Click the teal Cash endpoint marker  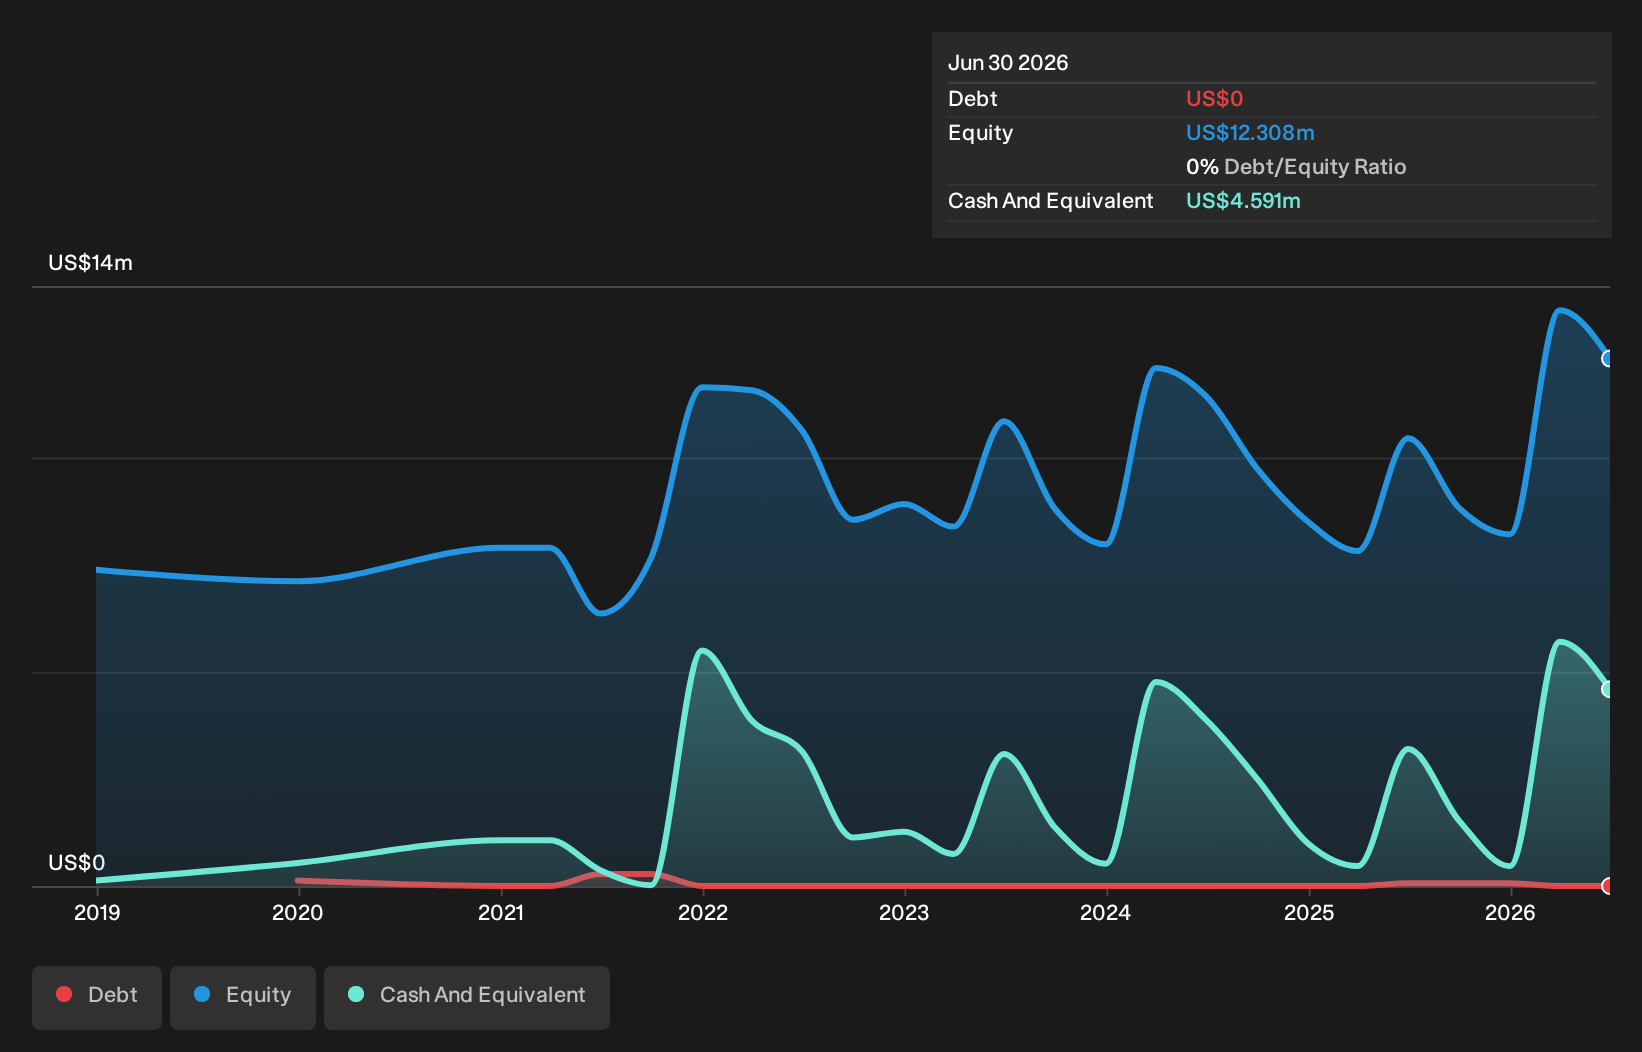(1607, 689)
